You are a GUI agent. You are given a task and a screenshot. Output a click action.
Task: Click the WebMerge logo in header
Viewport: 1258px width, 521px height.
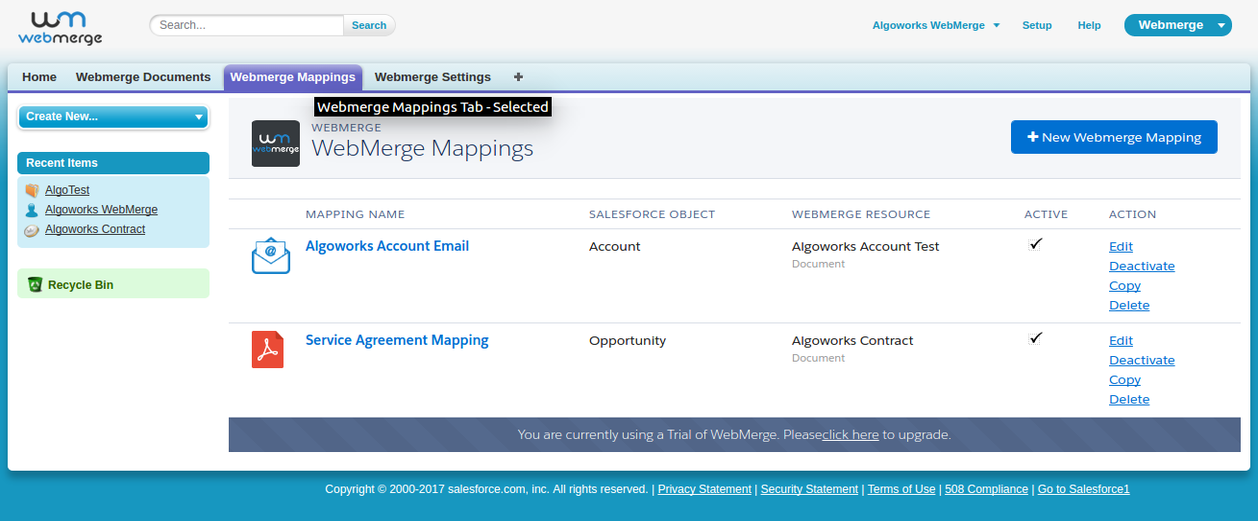[x=60, y=27]
